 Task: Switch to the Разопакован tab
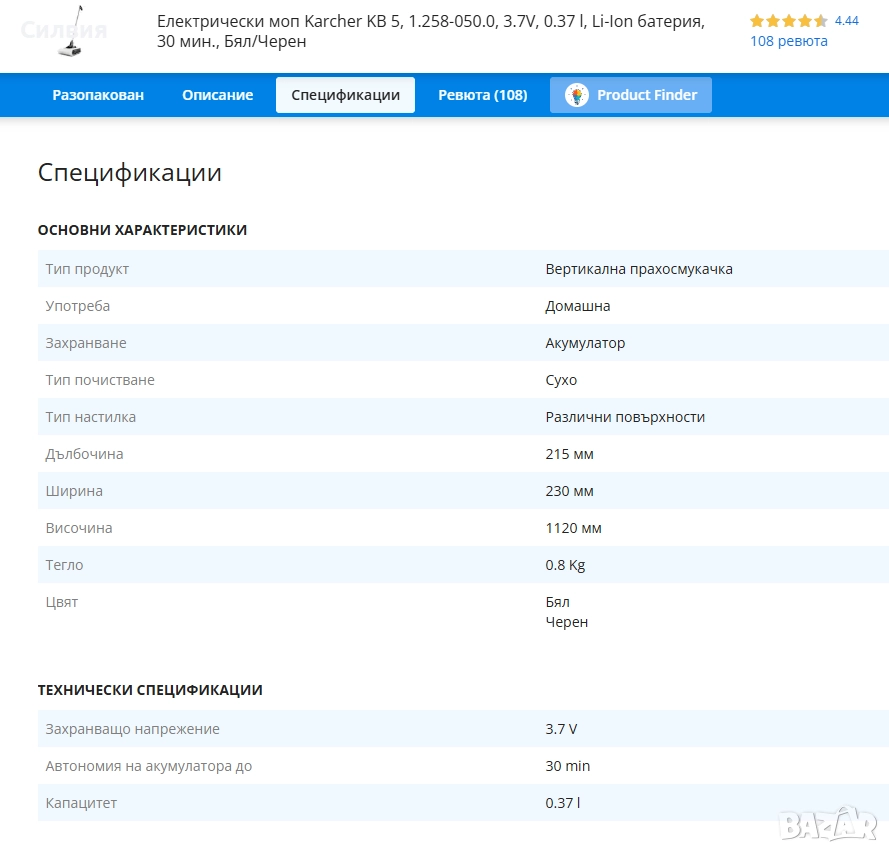pyautogui.click(x=98, y=95)
